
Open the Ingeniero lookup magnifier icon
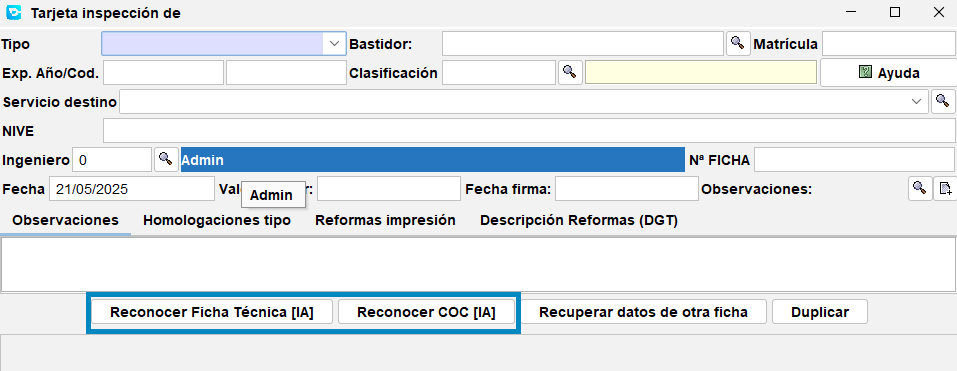click(165, 159)
